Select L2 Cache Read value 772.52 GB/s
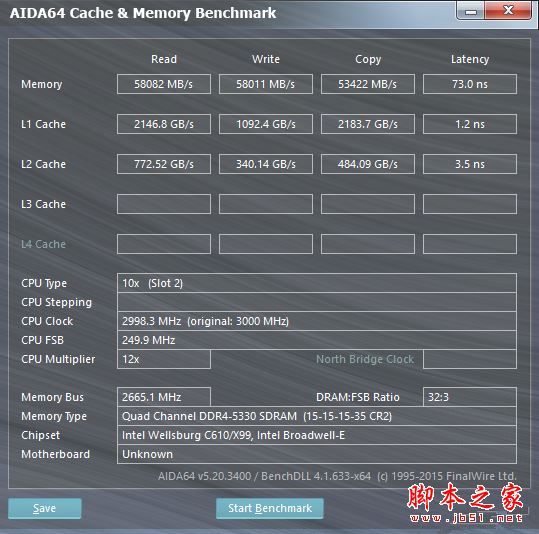Image resolution: width=539 pixels, height=534 pixels. pos(164,164)
